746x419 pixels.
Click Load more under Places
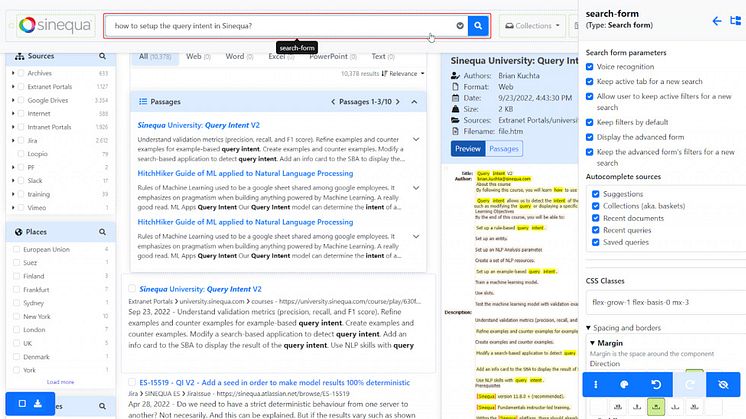tap(60, 382)
